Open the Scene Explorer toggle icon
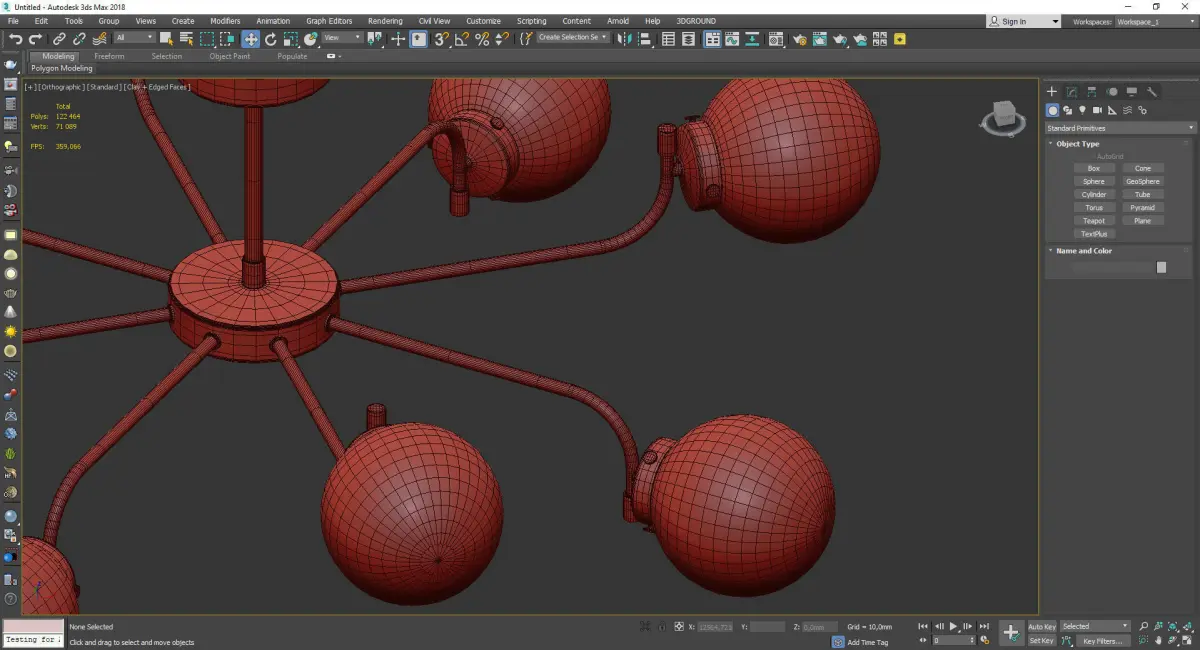This screenshot has height=650, width=1200. pos(669,39)
